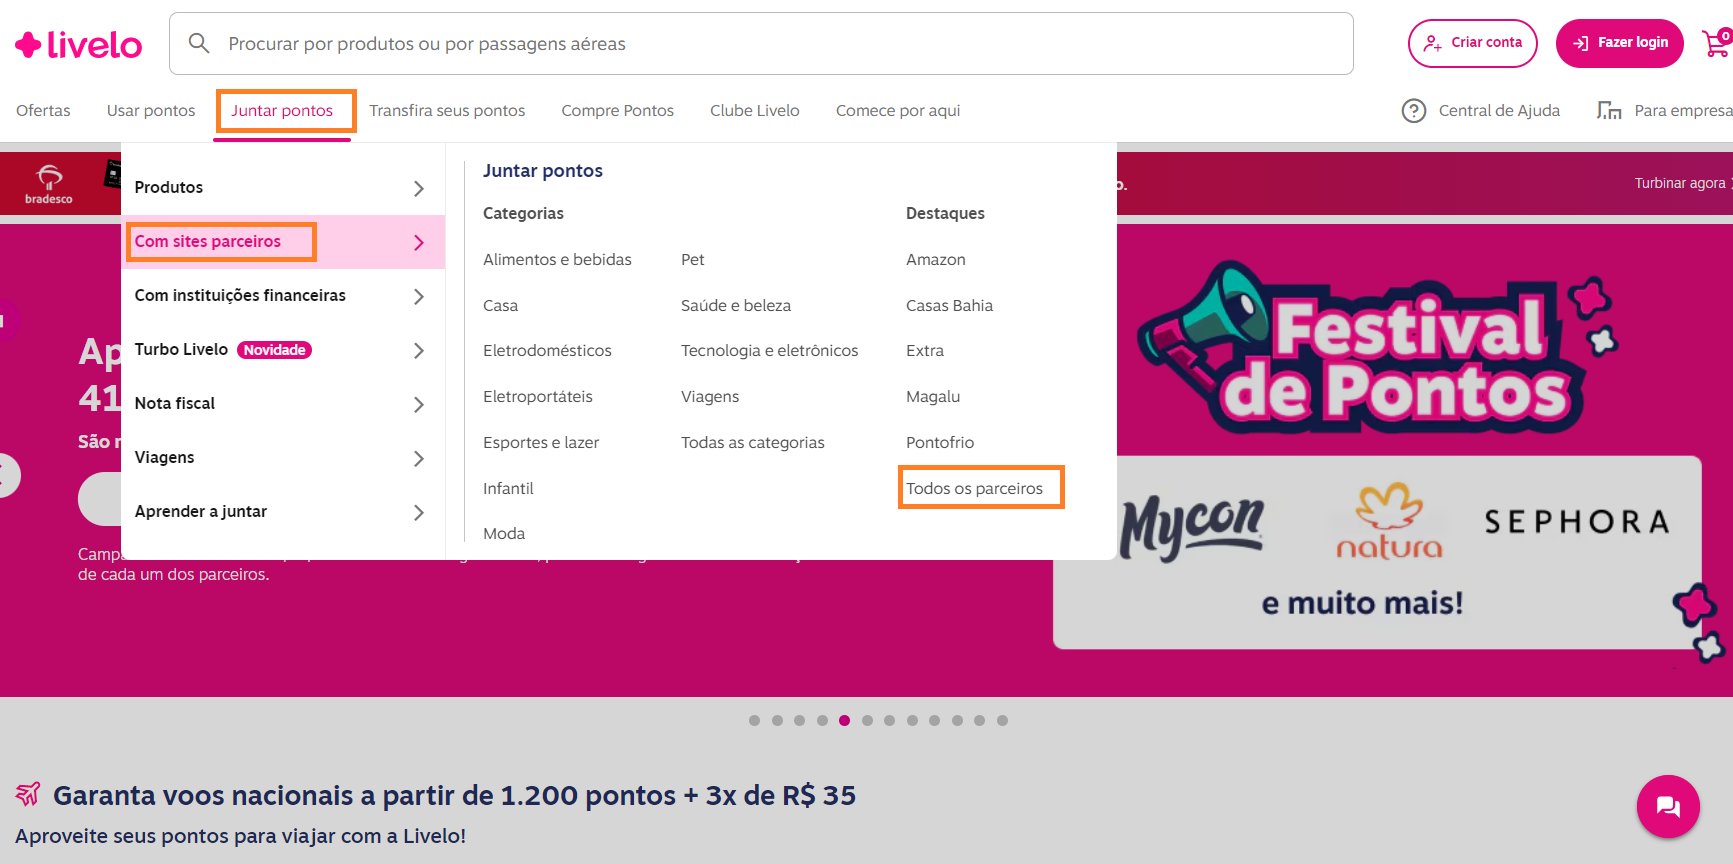Select the last carousel dot
The height and width of the screenshot is (864, 1733).
tap(1002, 720)
